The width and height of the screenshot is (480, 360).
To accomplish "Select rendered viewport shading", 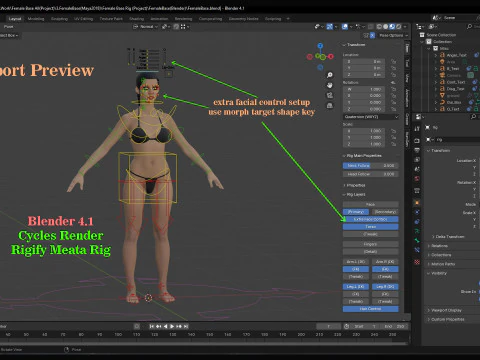I will click(398, 26).
